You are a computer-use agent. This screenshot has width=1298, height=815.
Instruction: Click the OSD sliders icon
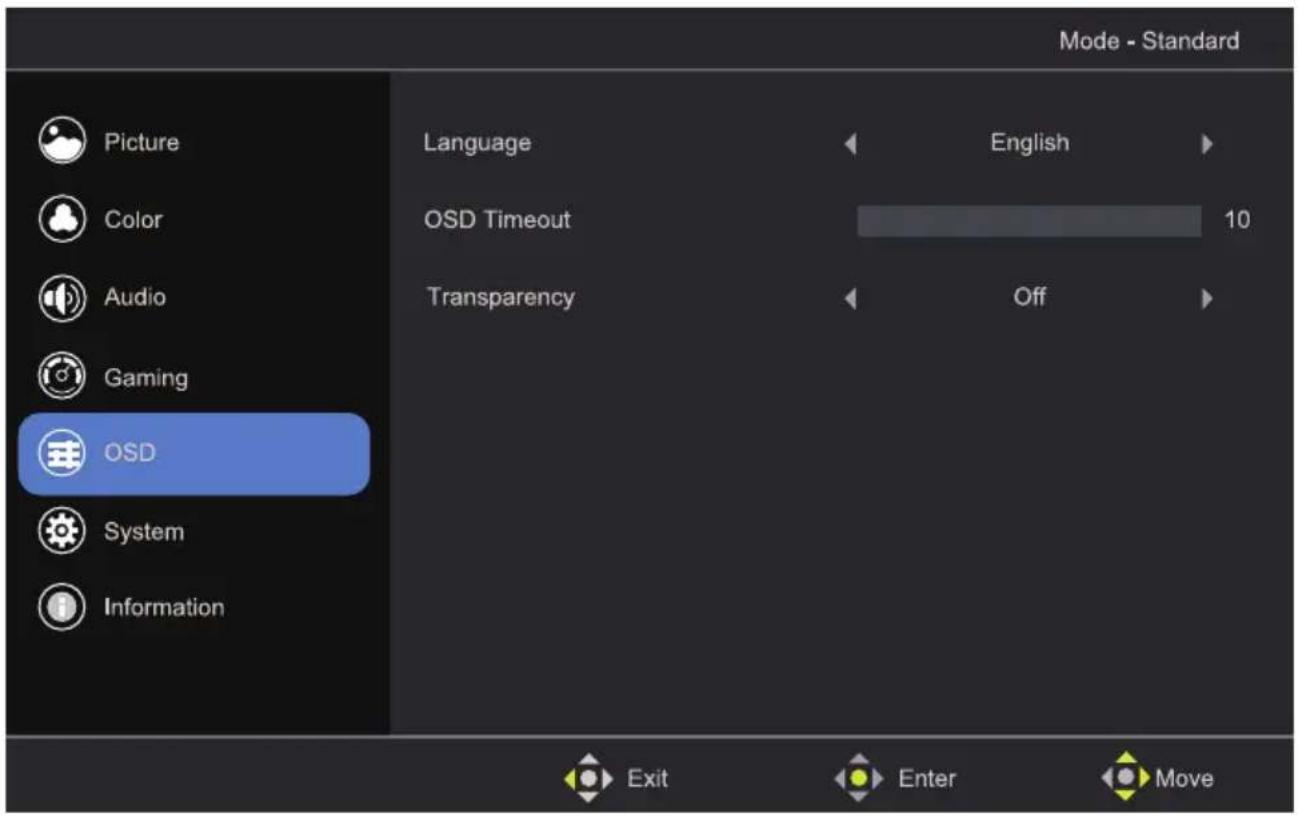pyautogui.click(x=62, y=453)
